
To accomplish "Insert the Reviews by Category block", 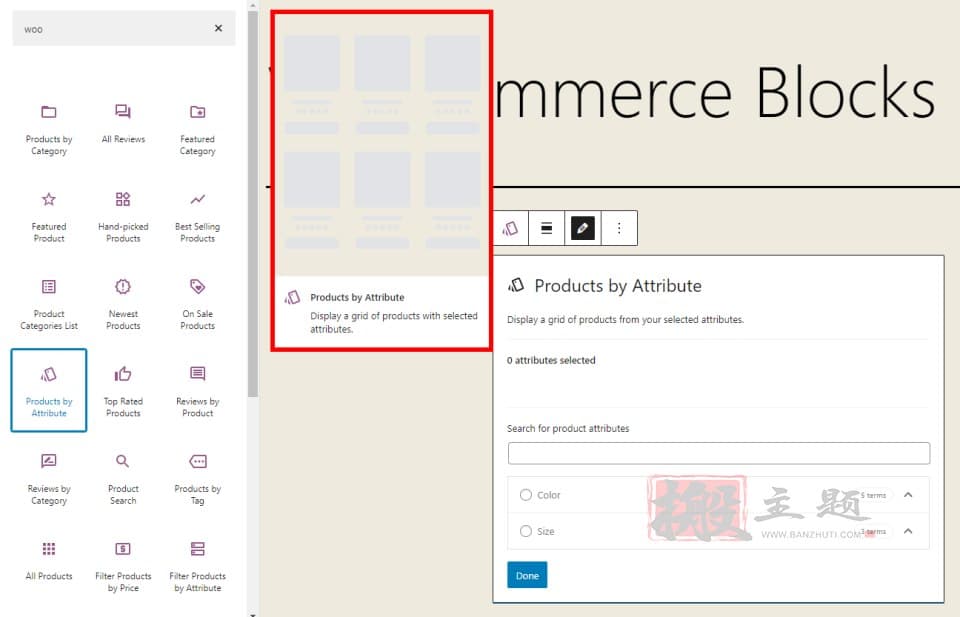I will (x=49, y=479).
